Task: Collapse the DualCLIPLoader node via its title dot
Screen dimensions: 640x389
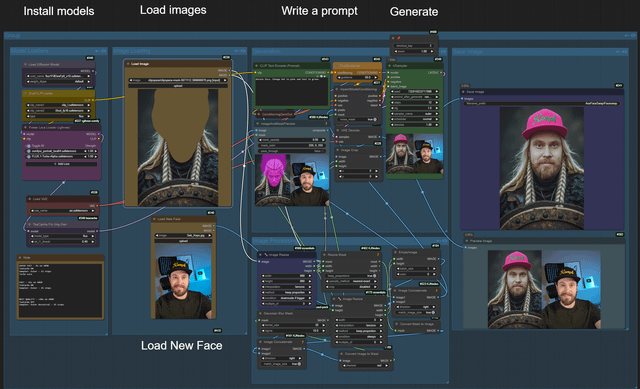Action: tap(25, 93)
